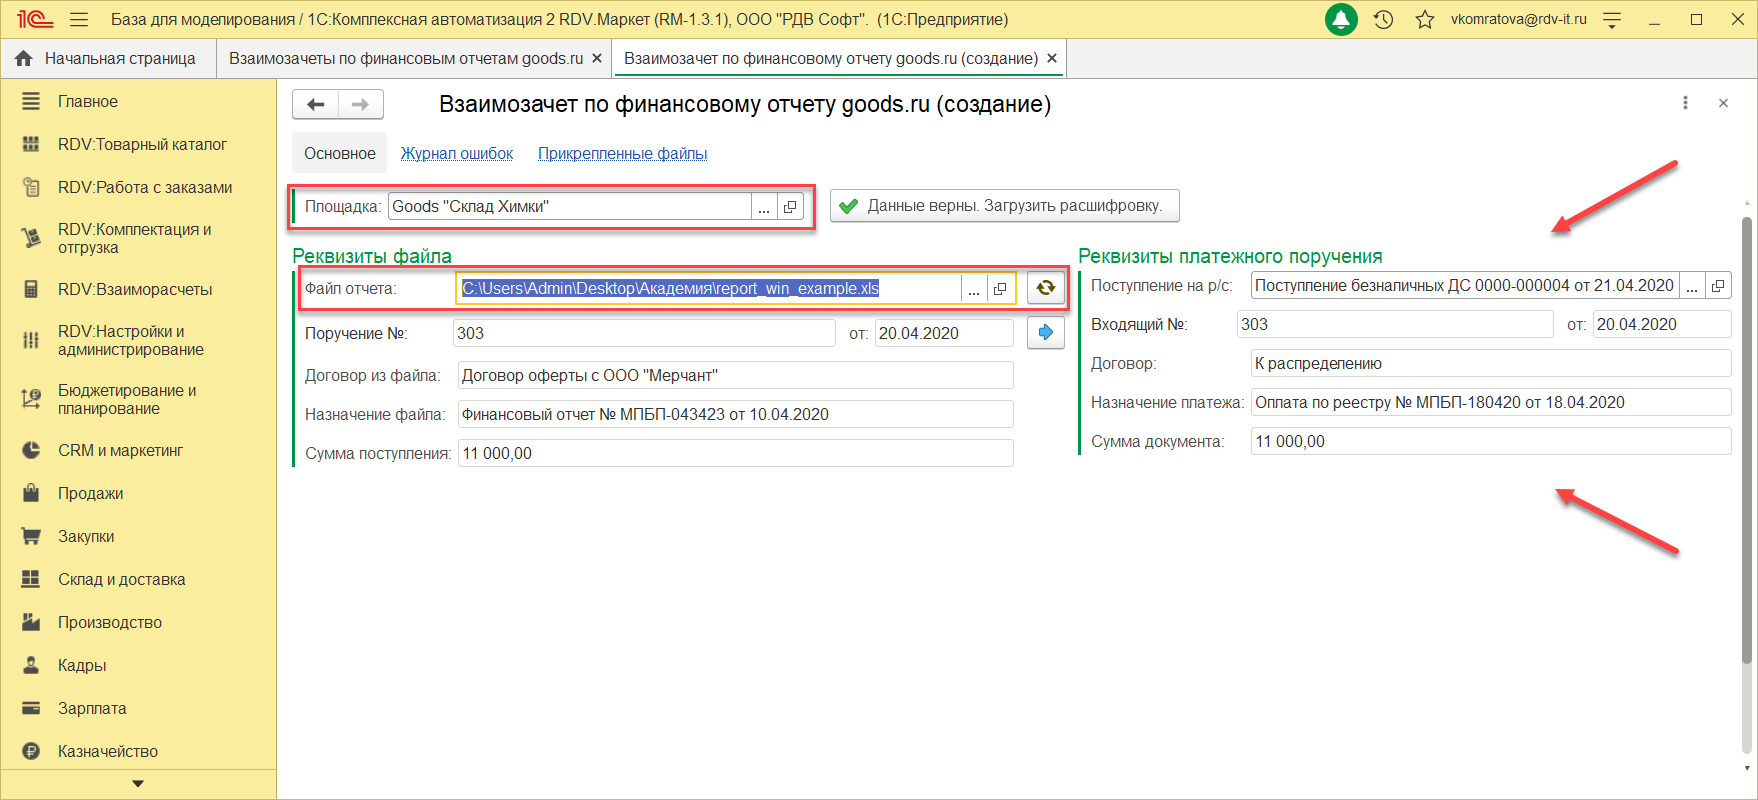Click the refresh icon next to report file

tap(1045, 288)
